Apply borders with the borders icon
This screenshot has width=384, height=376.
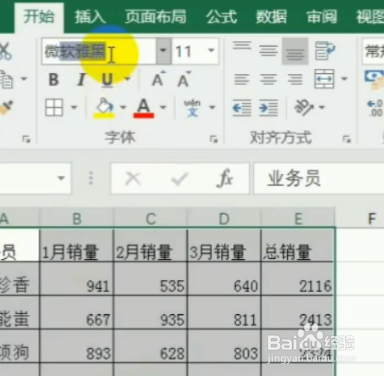[x=54, y=107]
